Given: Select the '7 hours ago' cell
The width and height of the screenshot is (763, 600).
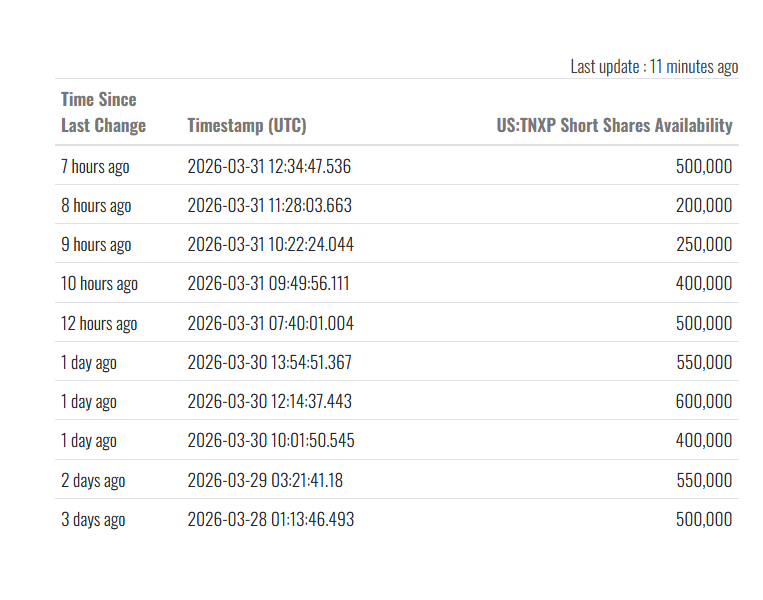Looking at the screenshot, I should [95, 166].
